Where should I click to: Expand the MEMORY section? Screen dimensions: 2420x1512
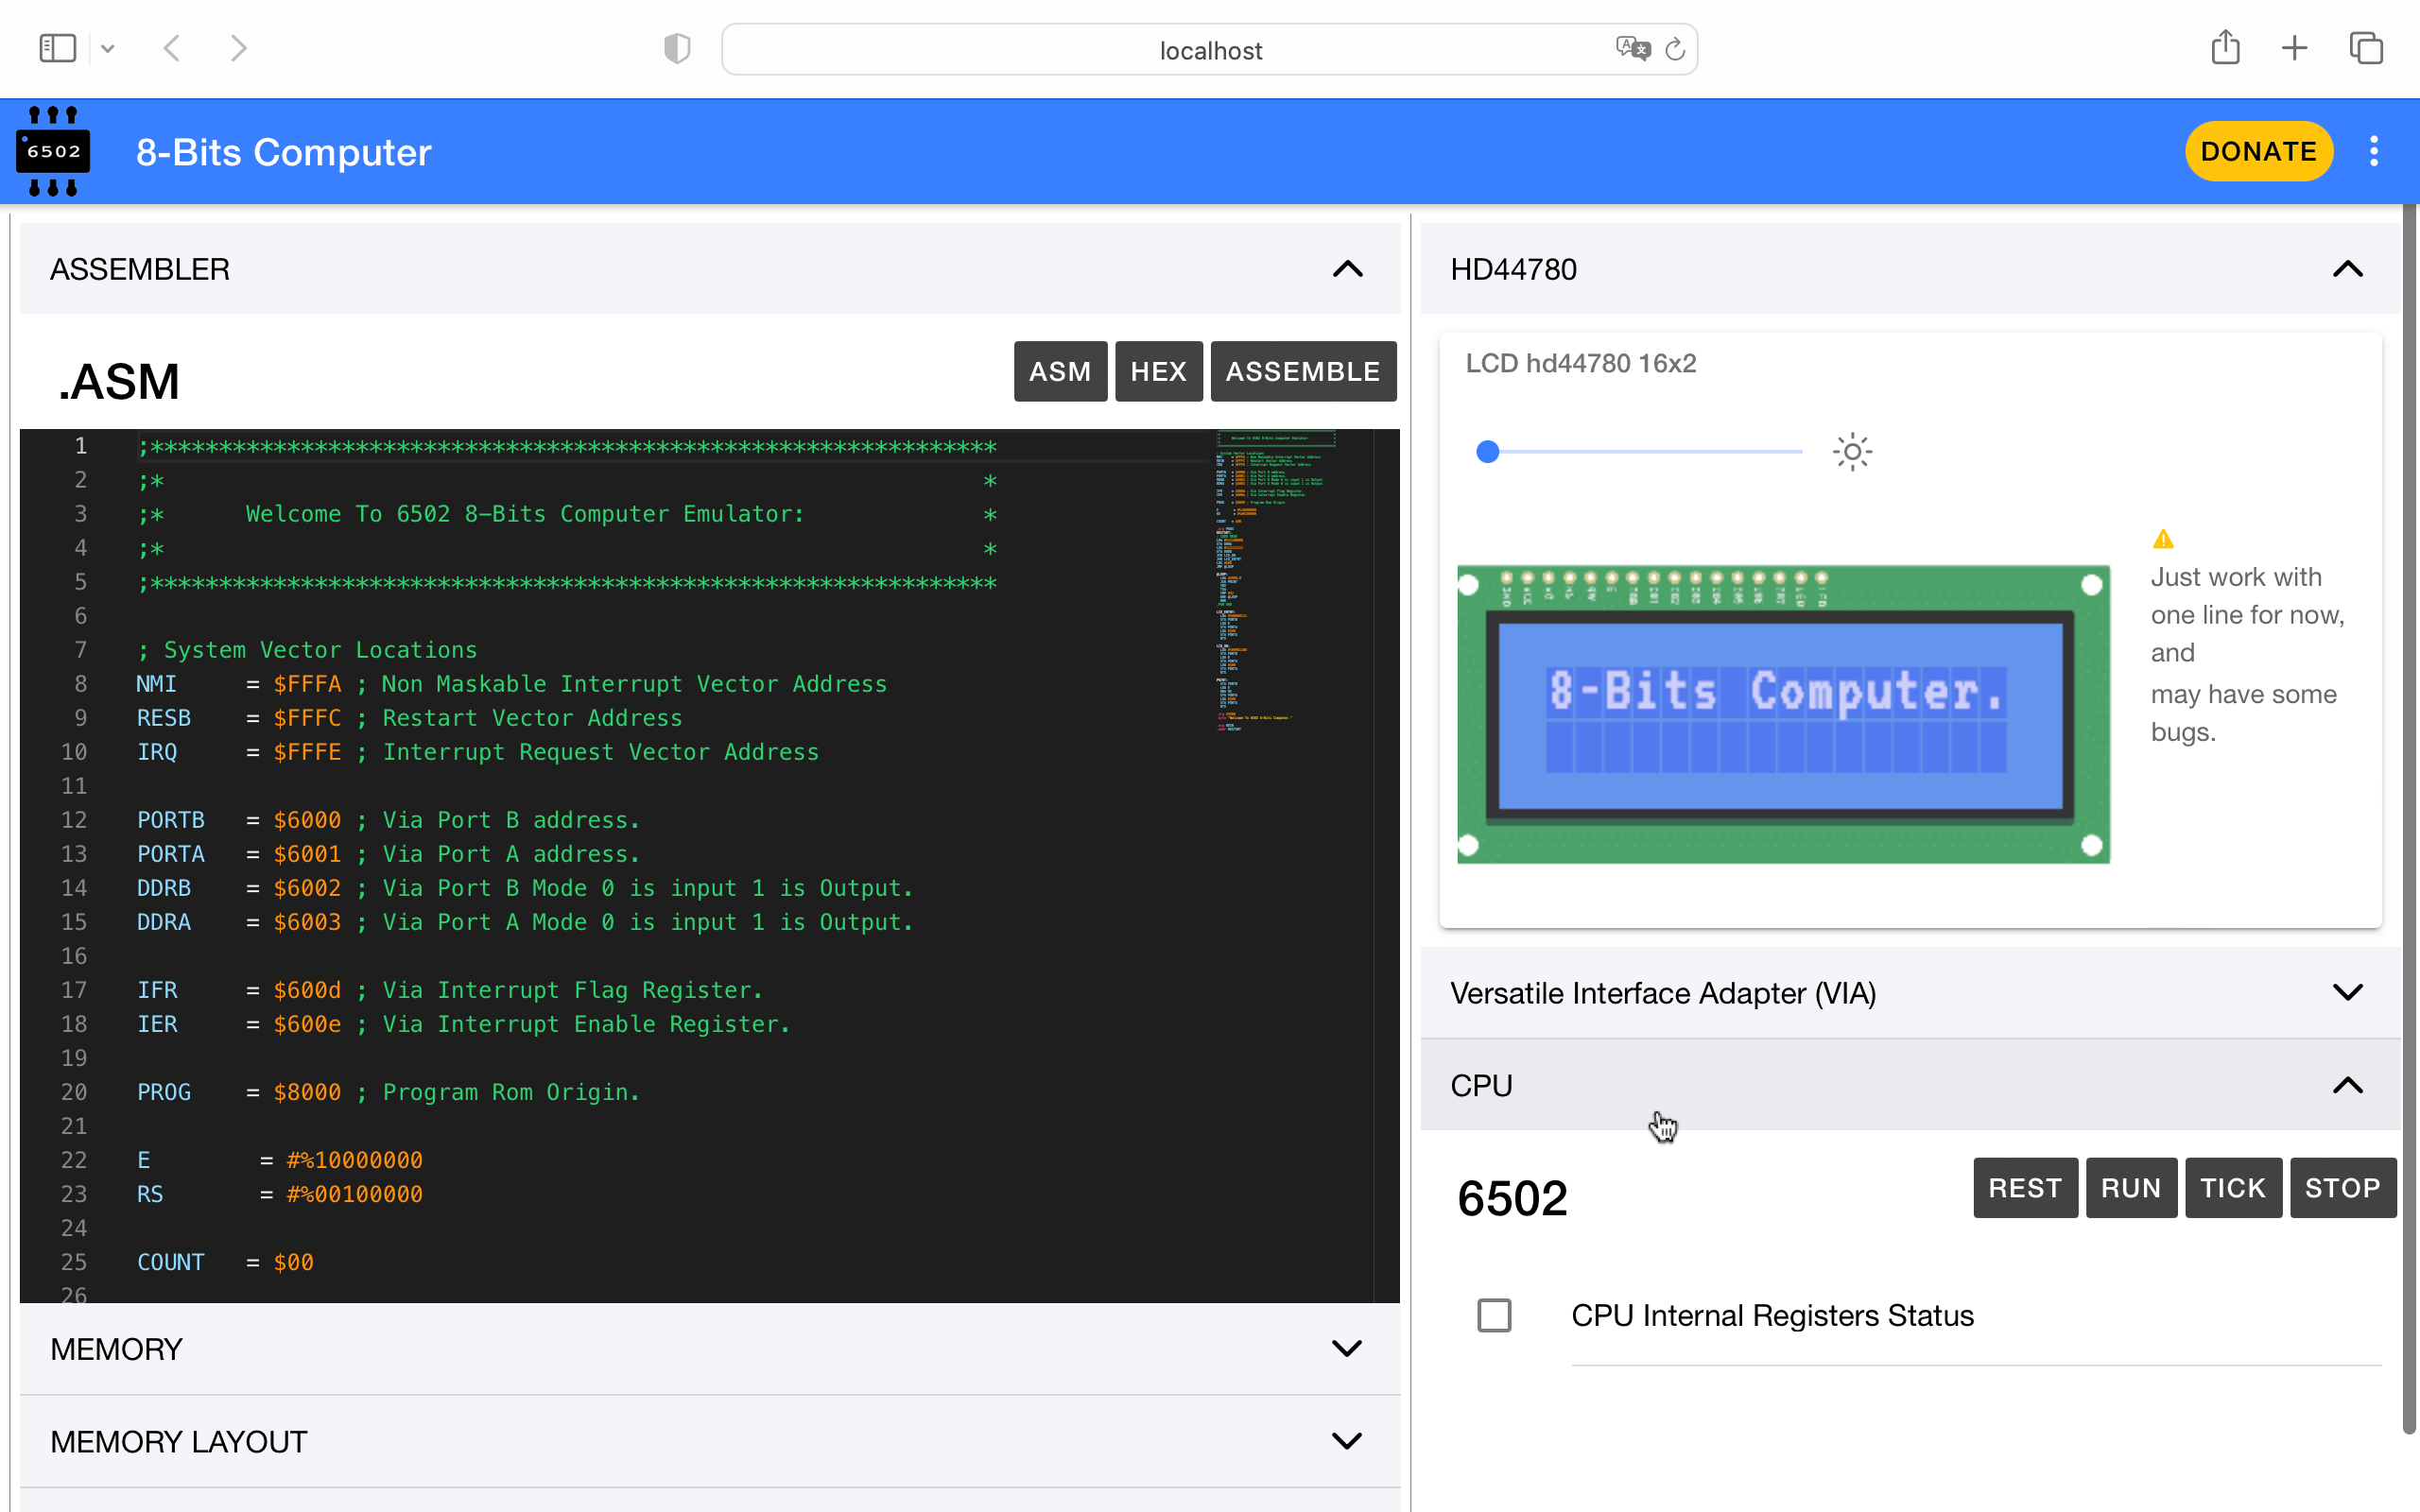[x=1347, y=1349]
